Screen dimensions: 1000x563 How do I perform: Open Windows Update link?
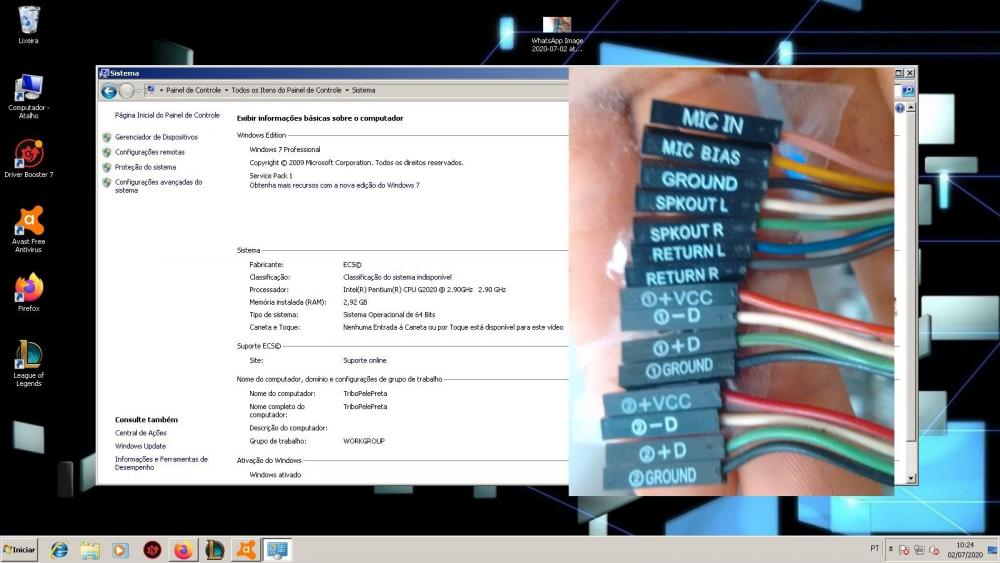click(x=140, y=446)
